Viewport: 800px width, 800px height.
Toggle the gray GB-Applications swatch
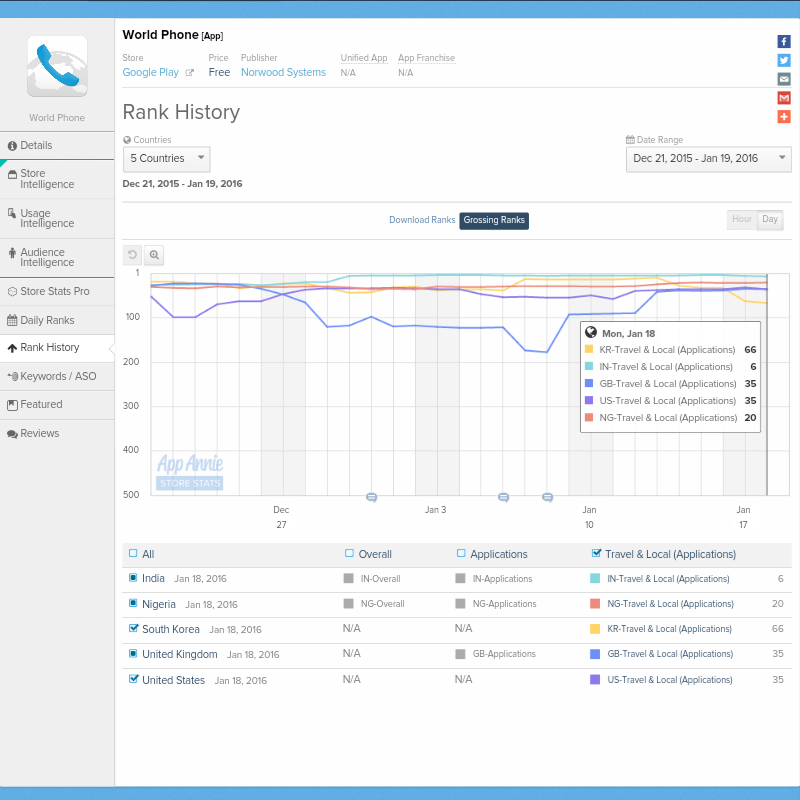click(x=460, y=654)
